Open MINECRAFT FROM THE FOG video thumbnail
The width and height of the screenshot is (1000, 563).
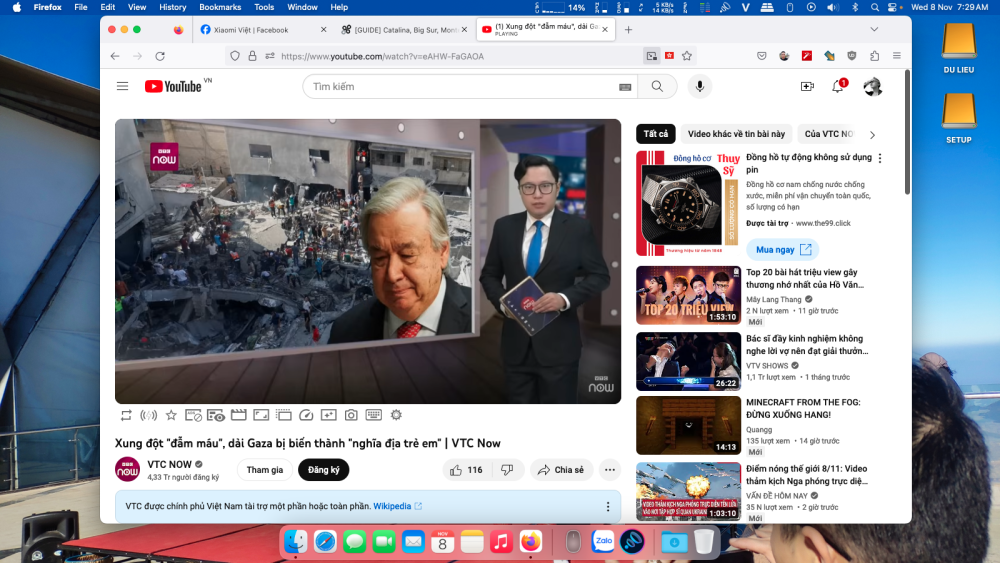689,426
